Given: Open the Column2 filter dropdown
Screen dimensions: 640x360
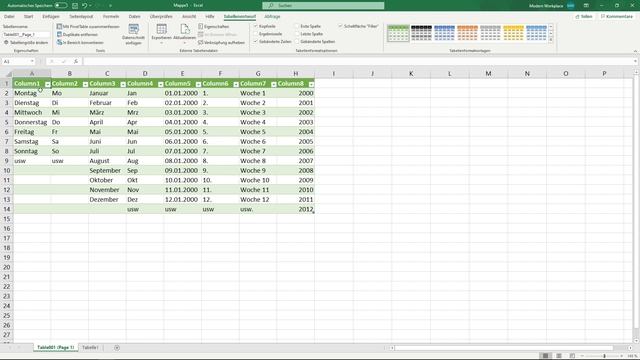Looking at the screenshot, I should point(85,84).
